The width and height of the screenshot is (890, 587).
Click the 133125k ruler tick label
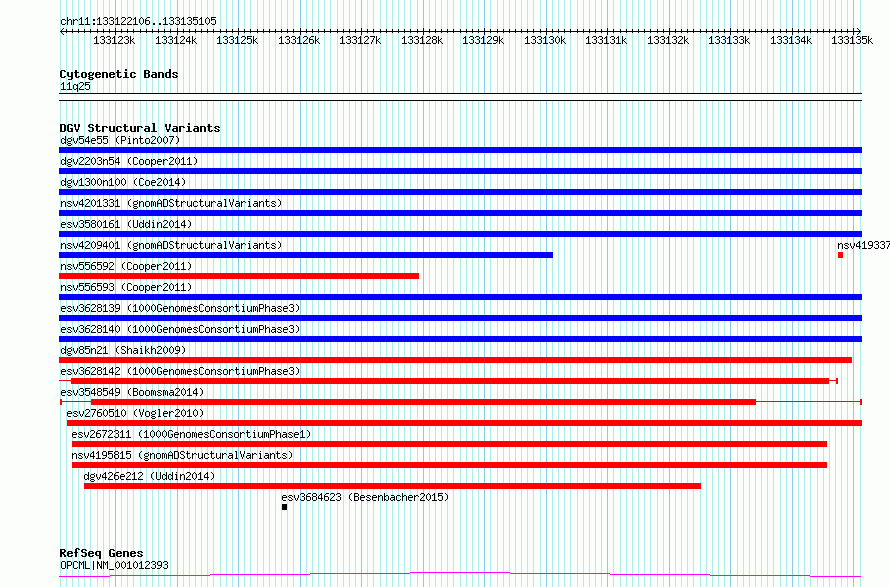point(237,40)
